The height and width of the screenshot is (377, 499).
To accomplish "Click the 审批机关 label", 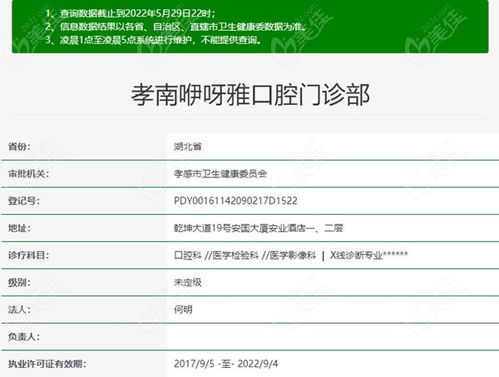I will (x=28, y=174).
